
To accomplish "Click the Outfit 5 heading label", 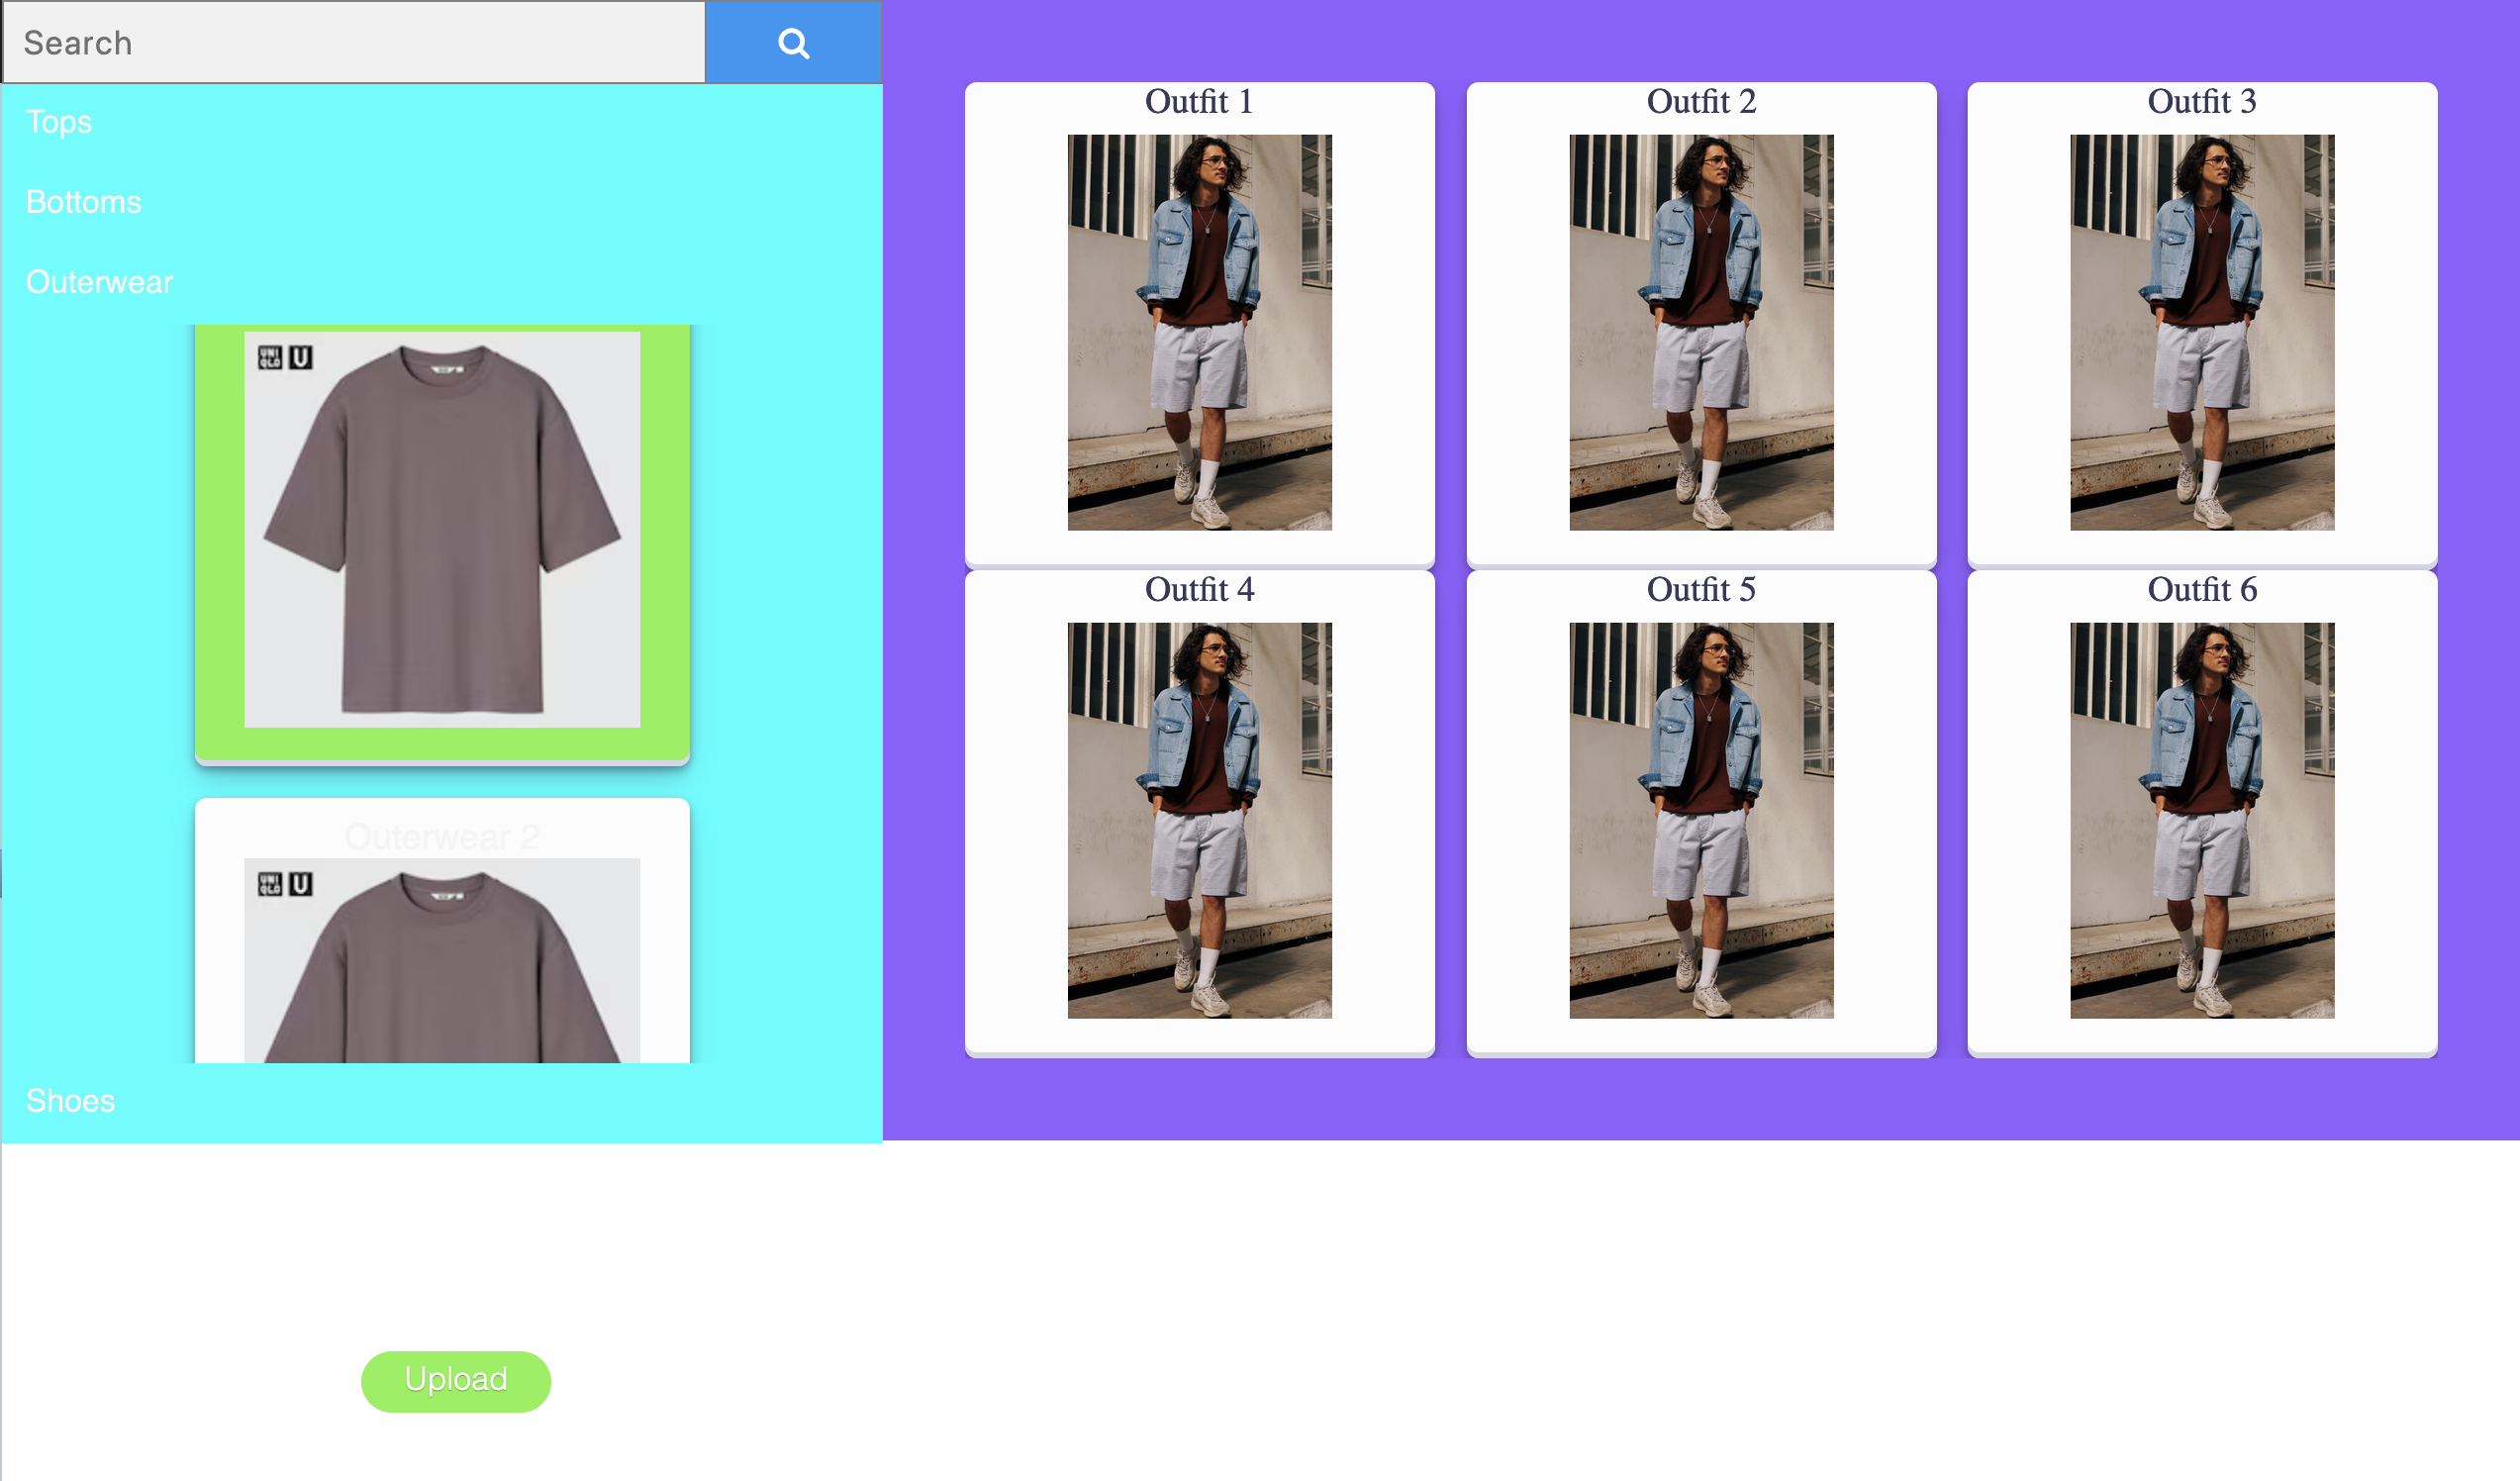I will [x=1701, y=590].
